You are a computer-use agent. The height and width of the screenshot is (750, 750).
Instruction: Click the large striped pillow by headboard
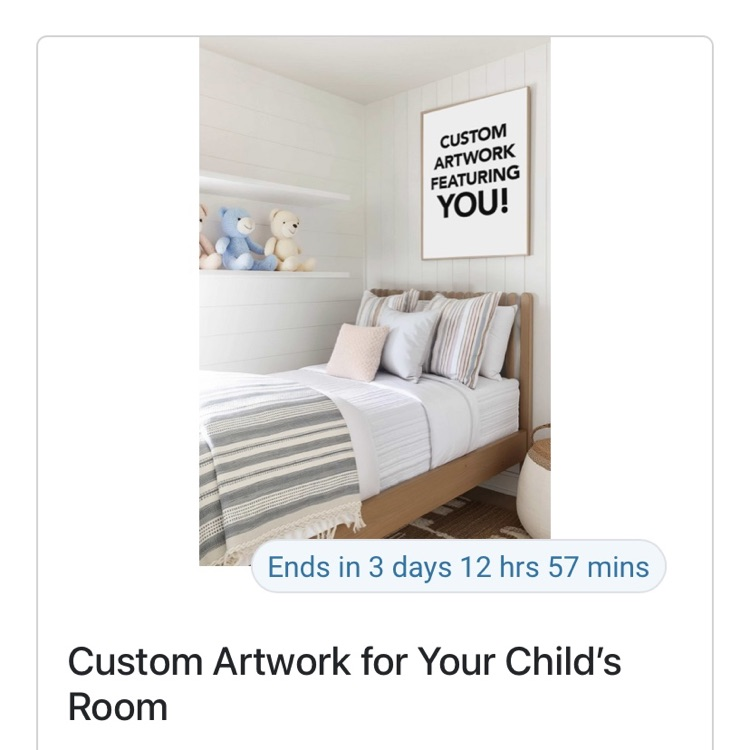pyautogui.click(x=460, y=338)
